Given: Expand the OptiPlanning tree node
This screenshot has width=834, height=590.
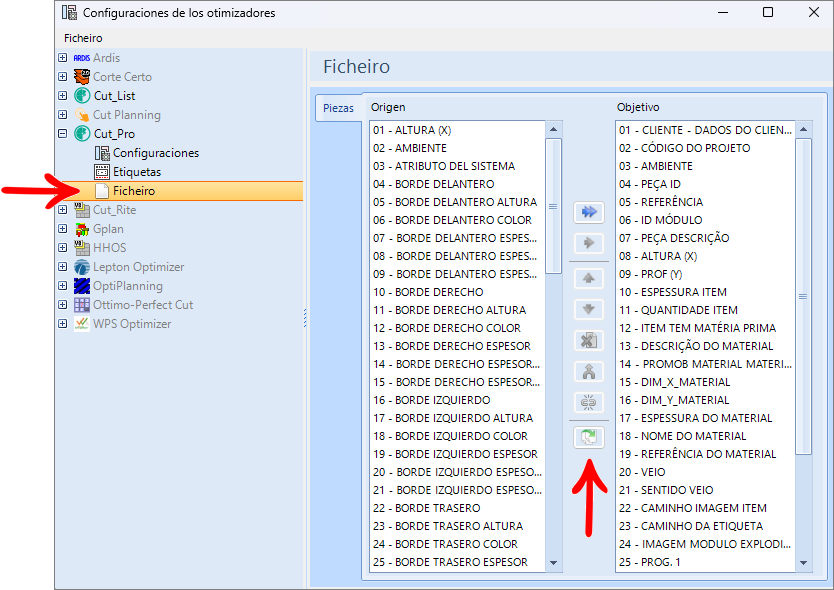Looking at the screenshot, I should point(63,286).
